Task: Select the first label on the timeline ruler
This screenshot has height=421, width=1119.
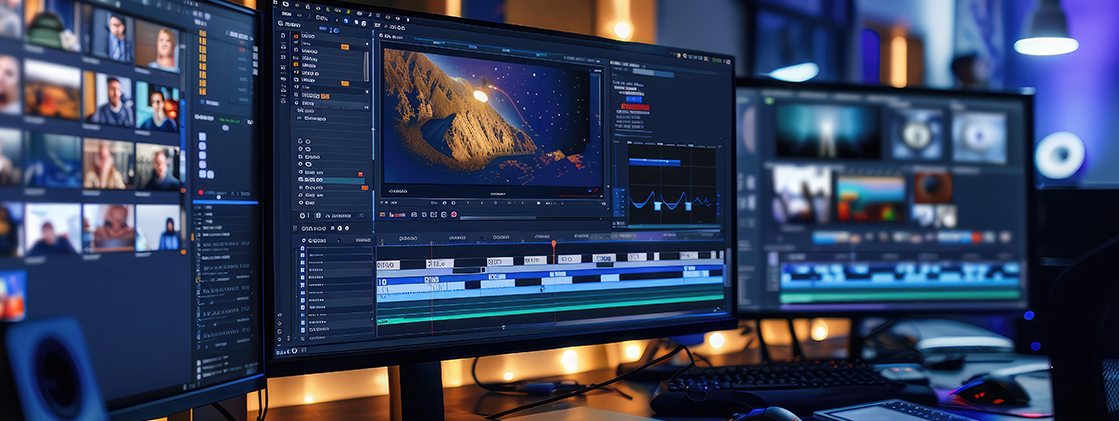Action: click(x=407, y=239)
